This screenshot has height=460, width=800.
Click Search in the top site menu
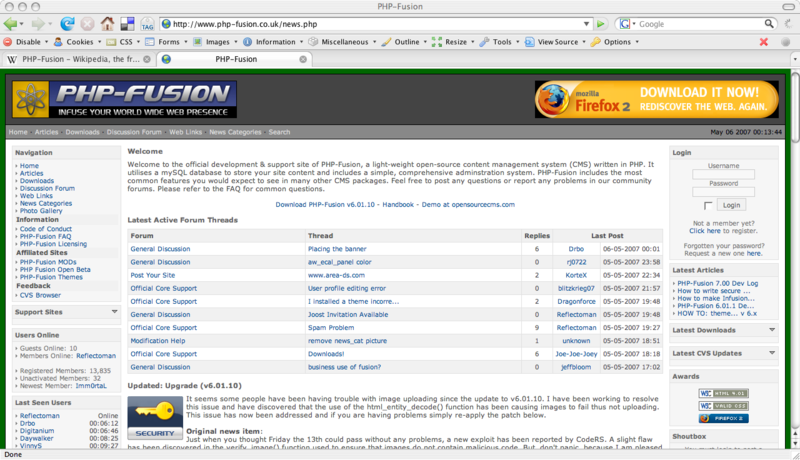[279, 132]
